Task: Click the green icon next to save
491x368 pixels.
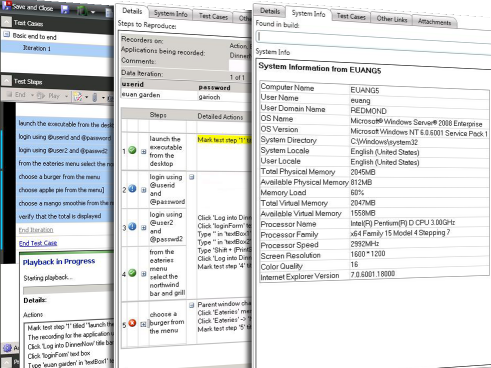Action: [x=82, y=11]
